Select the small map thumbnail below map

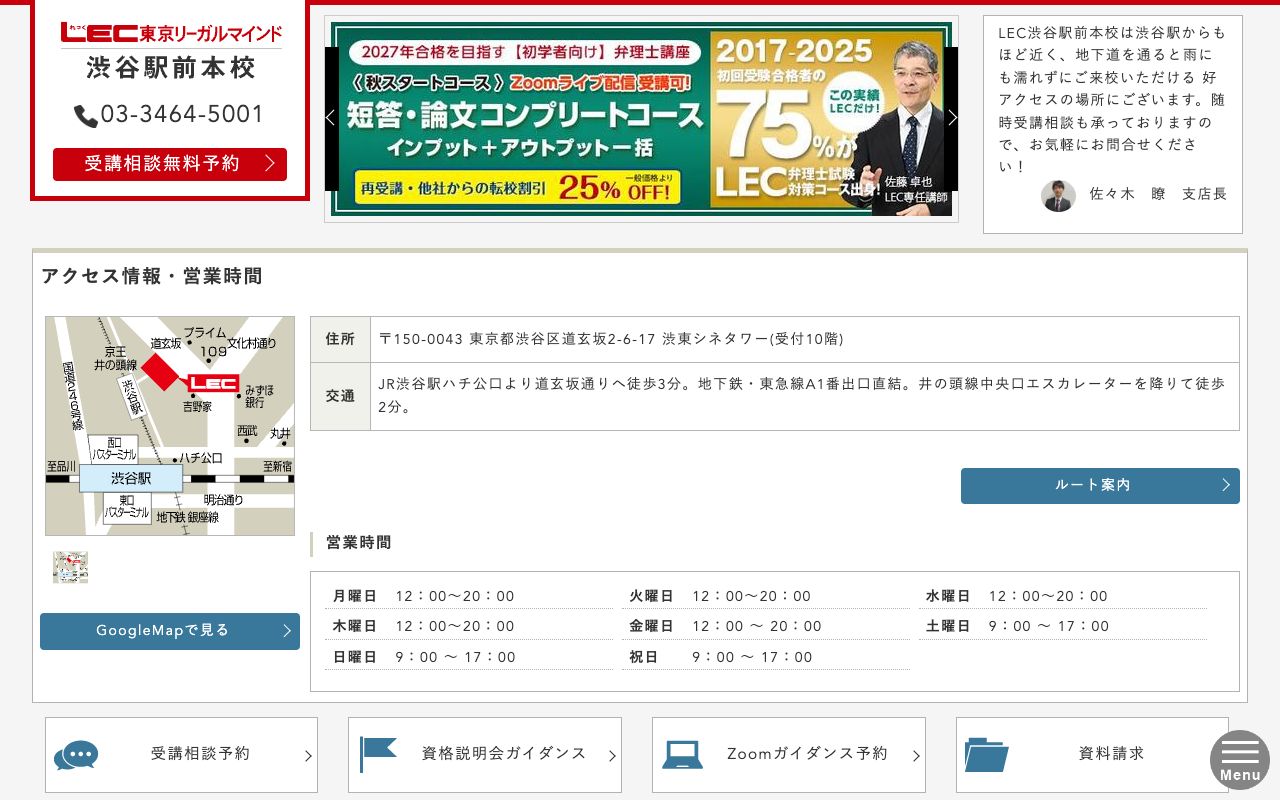pyautogui.click(x=70, y=567)
